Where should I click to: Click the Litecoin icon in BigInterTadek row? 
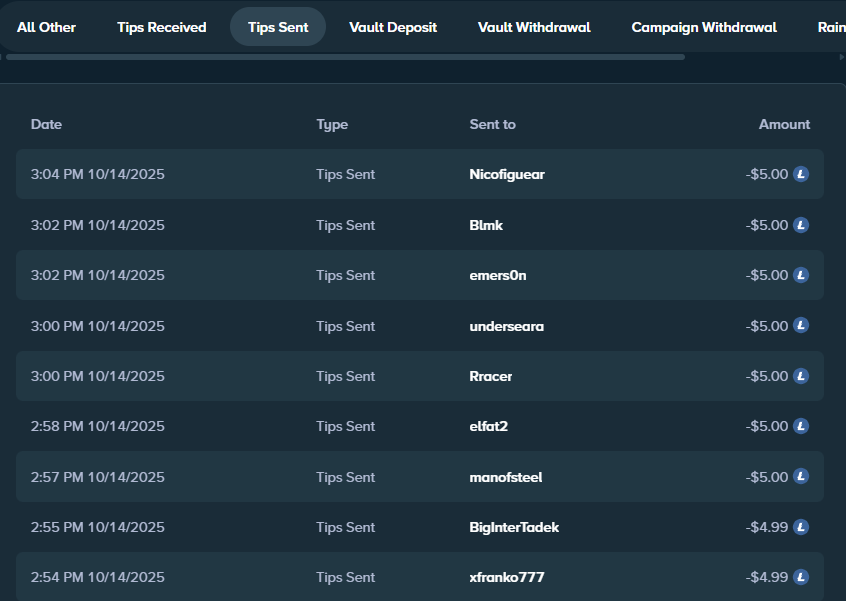801,527
